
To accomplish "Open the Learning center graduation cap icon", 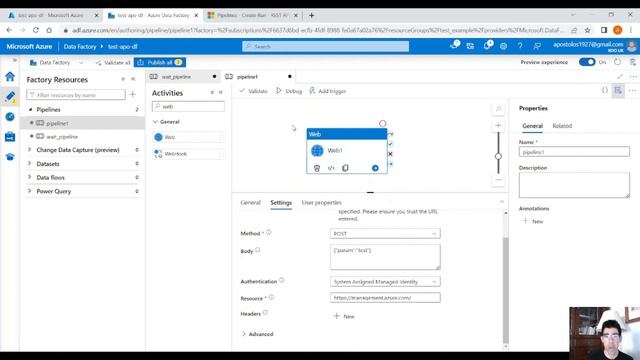I will [10, 157].
